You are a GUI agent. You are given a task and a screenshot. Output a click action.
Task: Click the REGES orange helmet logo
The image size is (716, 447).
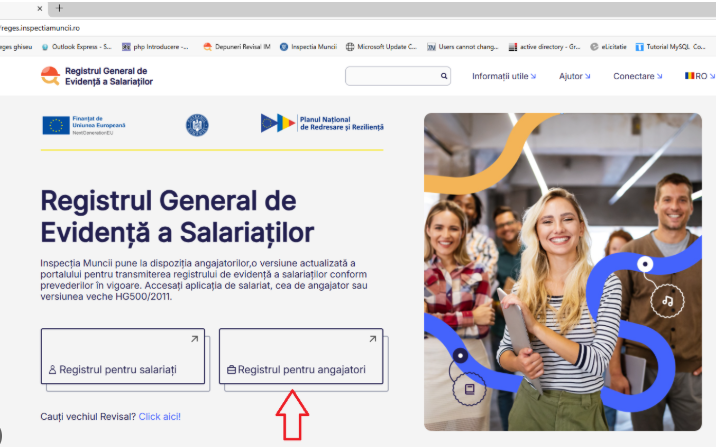[50, 76]
